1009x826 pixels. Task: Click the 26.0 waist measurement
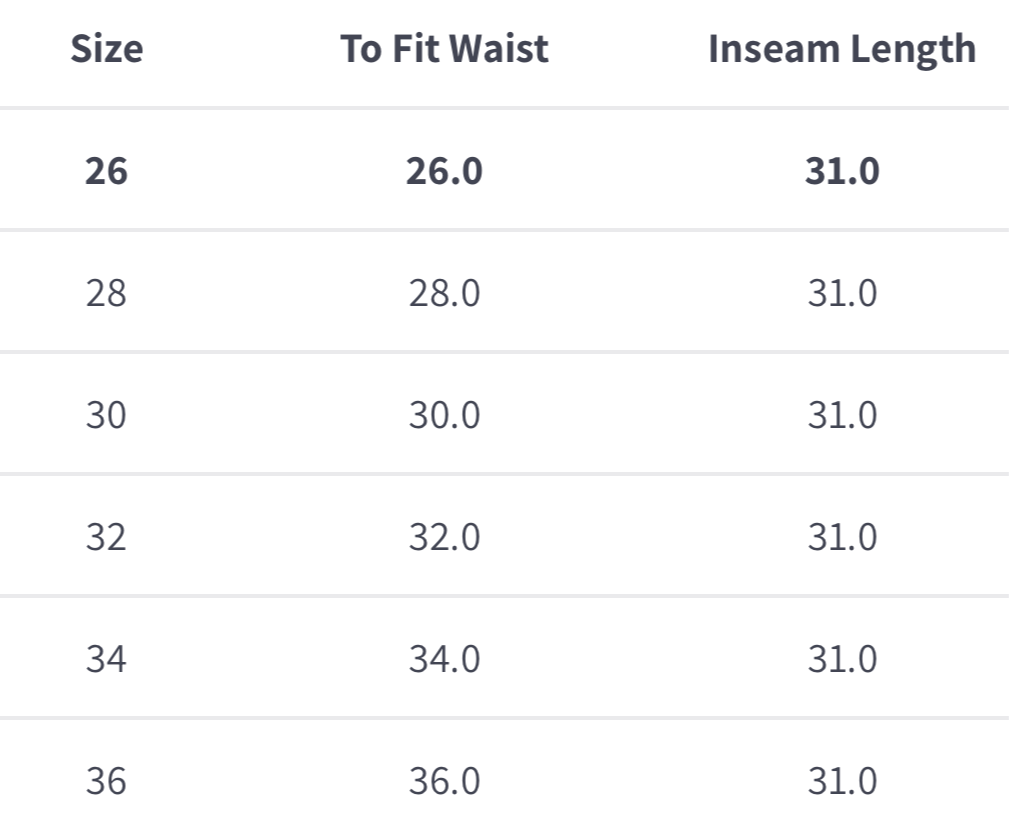coord(444,172)
